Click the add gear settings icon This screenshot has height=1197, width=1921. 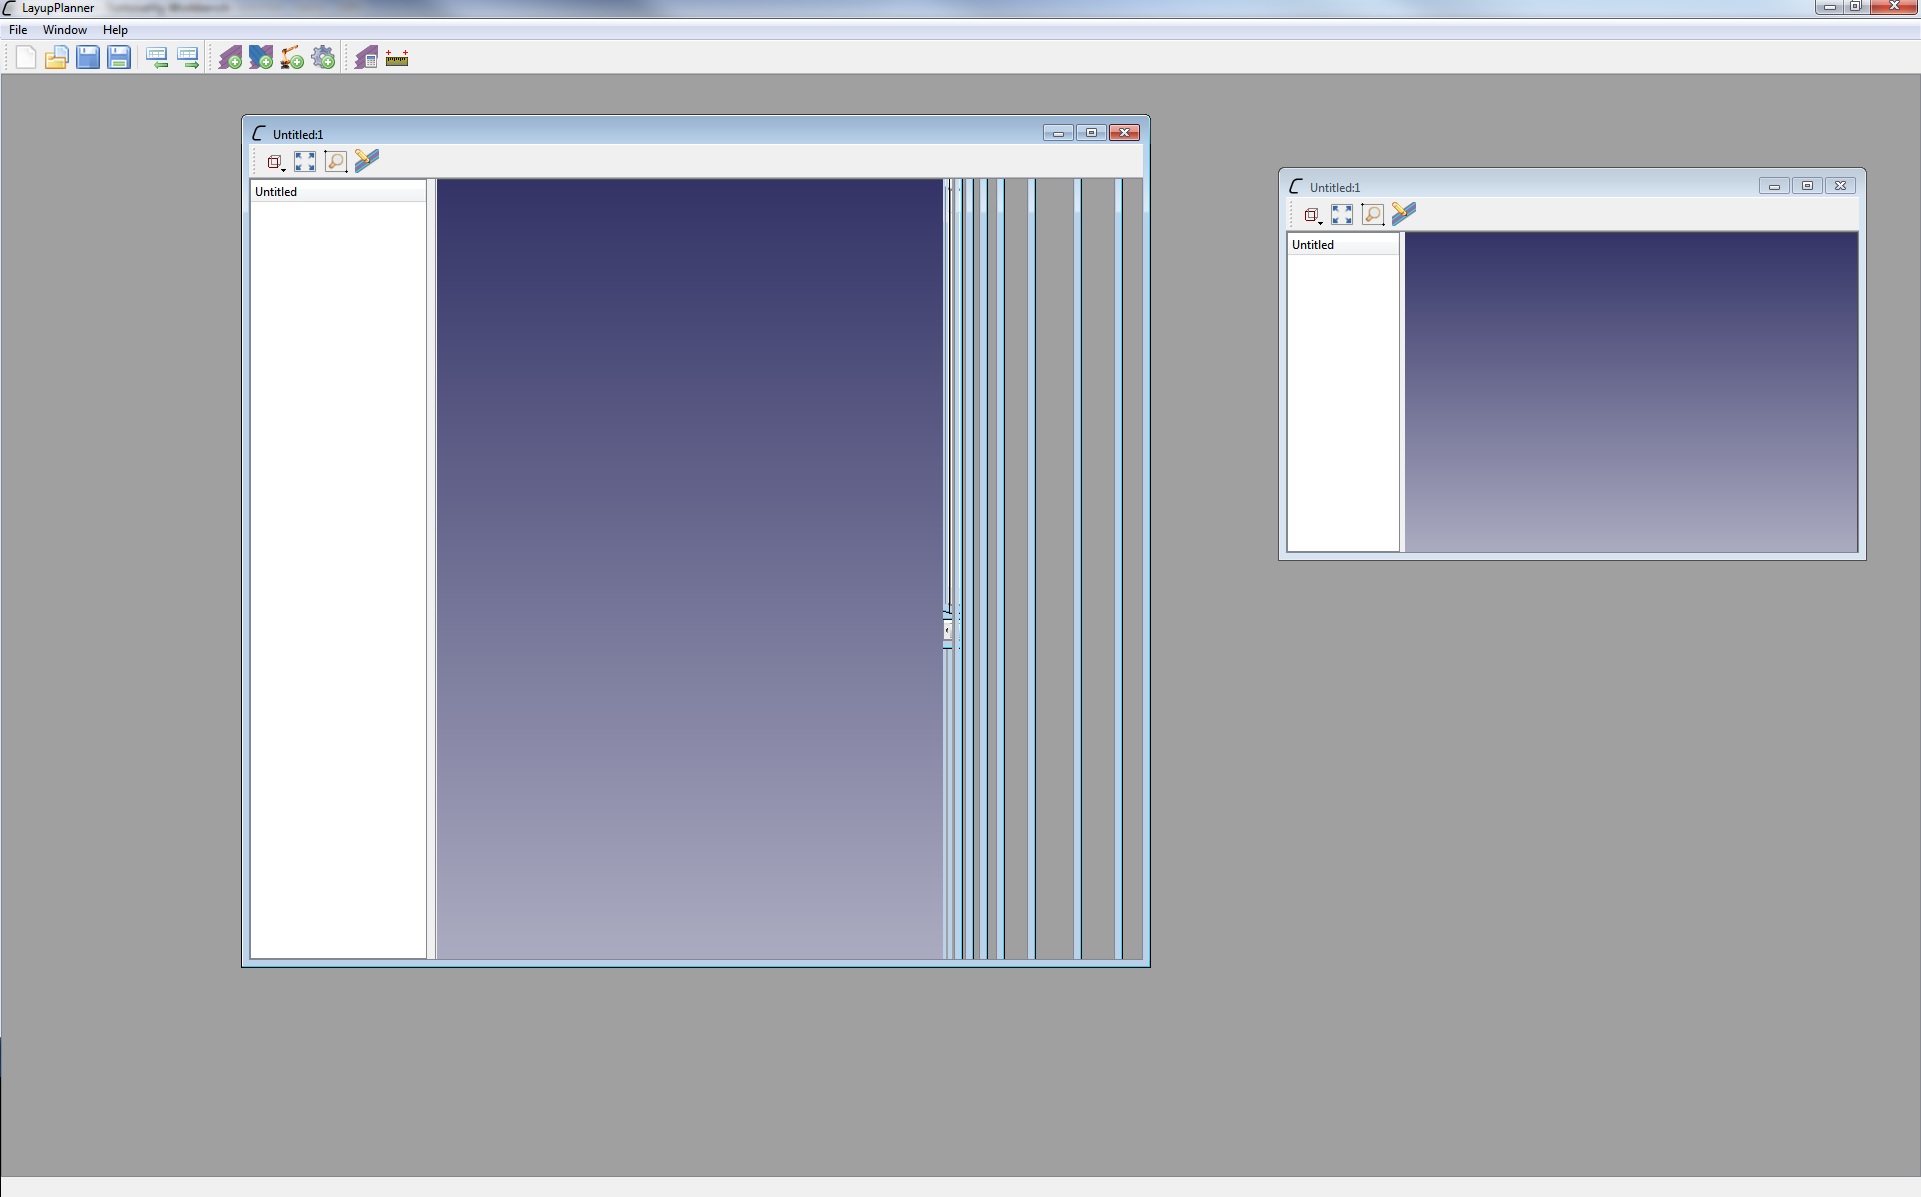323,58
